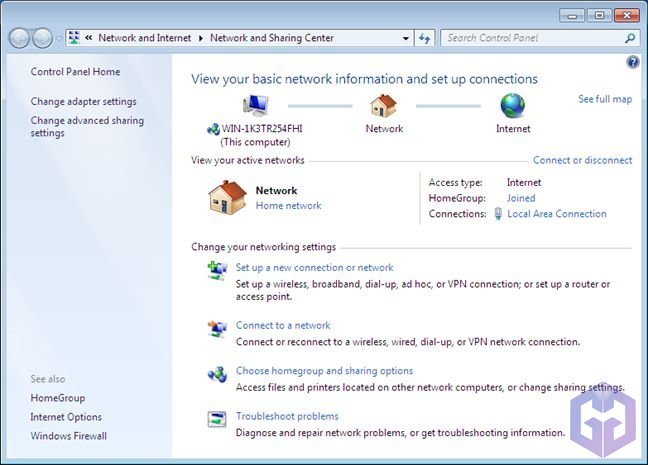Click Connect to a network link
Image resolution: width=648 pixels, height=465 pixels.
point(283,325)
